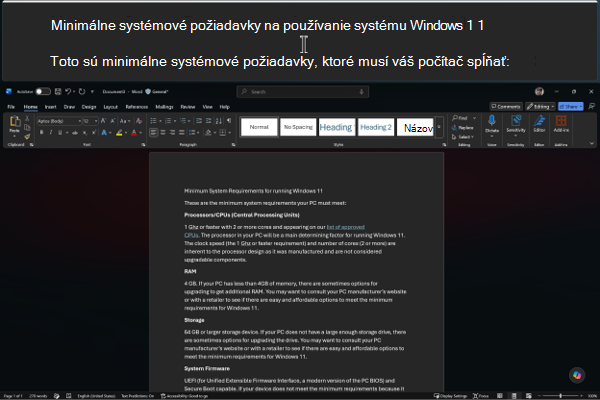
Task: Toggle Show/Hide paragraph marks
Action: click(229, 121)
